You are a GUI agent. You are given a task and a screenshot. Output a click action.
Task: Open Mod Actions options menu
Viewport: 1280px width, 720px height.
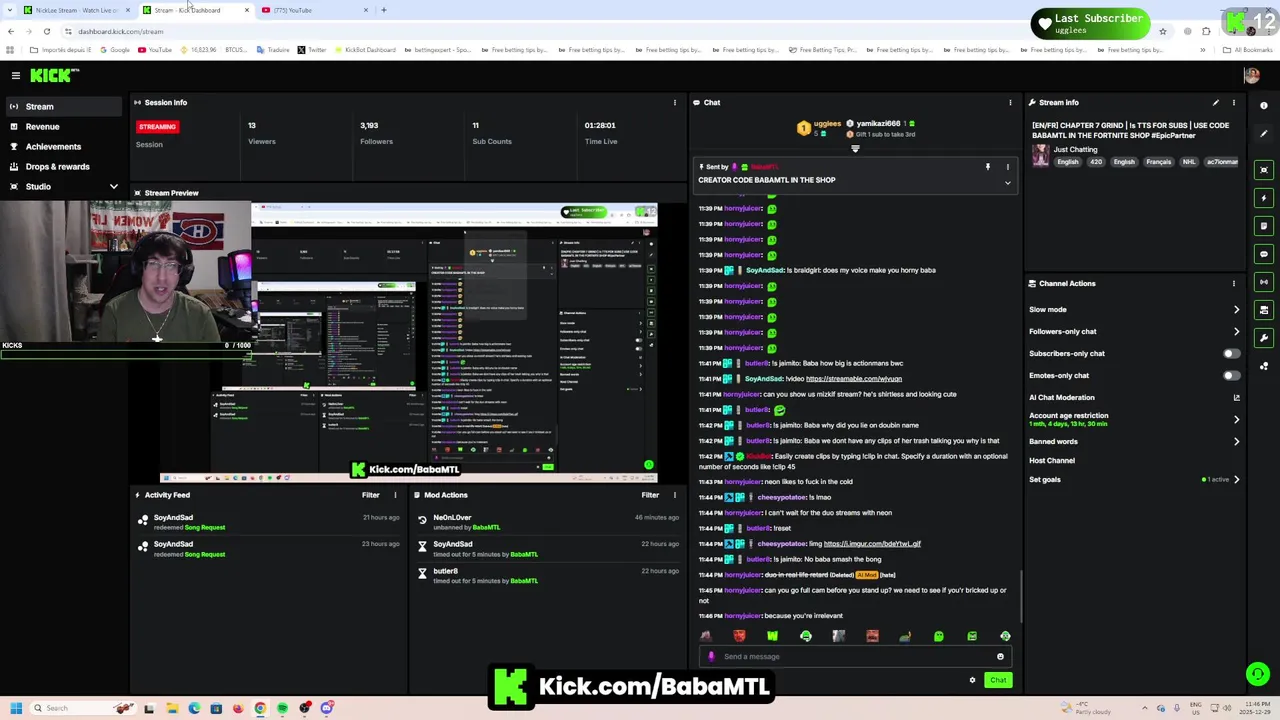(675, 495)
